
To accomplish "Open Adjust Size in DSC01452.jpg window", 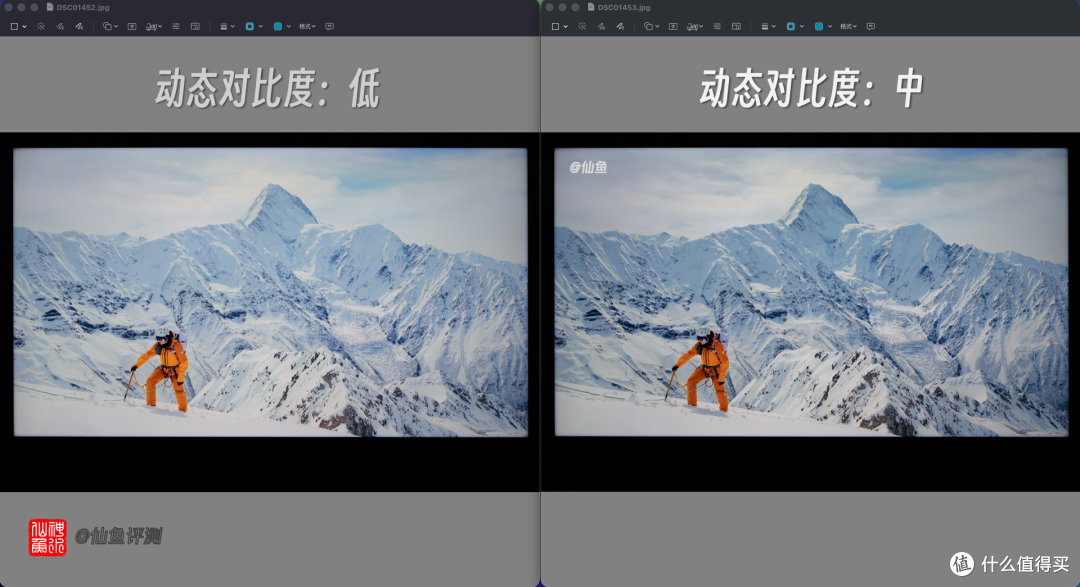I will click(x=196, y=26).
